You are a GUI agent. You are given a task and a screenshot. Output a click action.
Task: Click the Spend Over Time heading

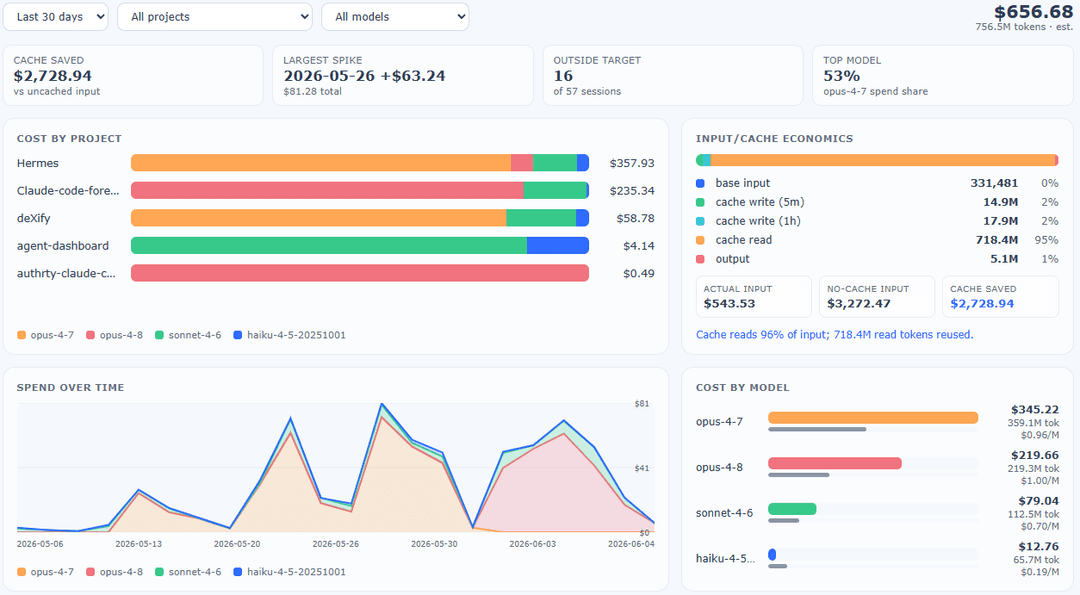pyautogui.click(x=70, y=388)
